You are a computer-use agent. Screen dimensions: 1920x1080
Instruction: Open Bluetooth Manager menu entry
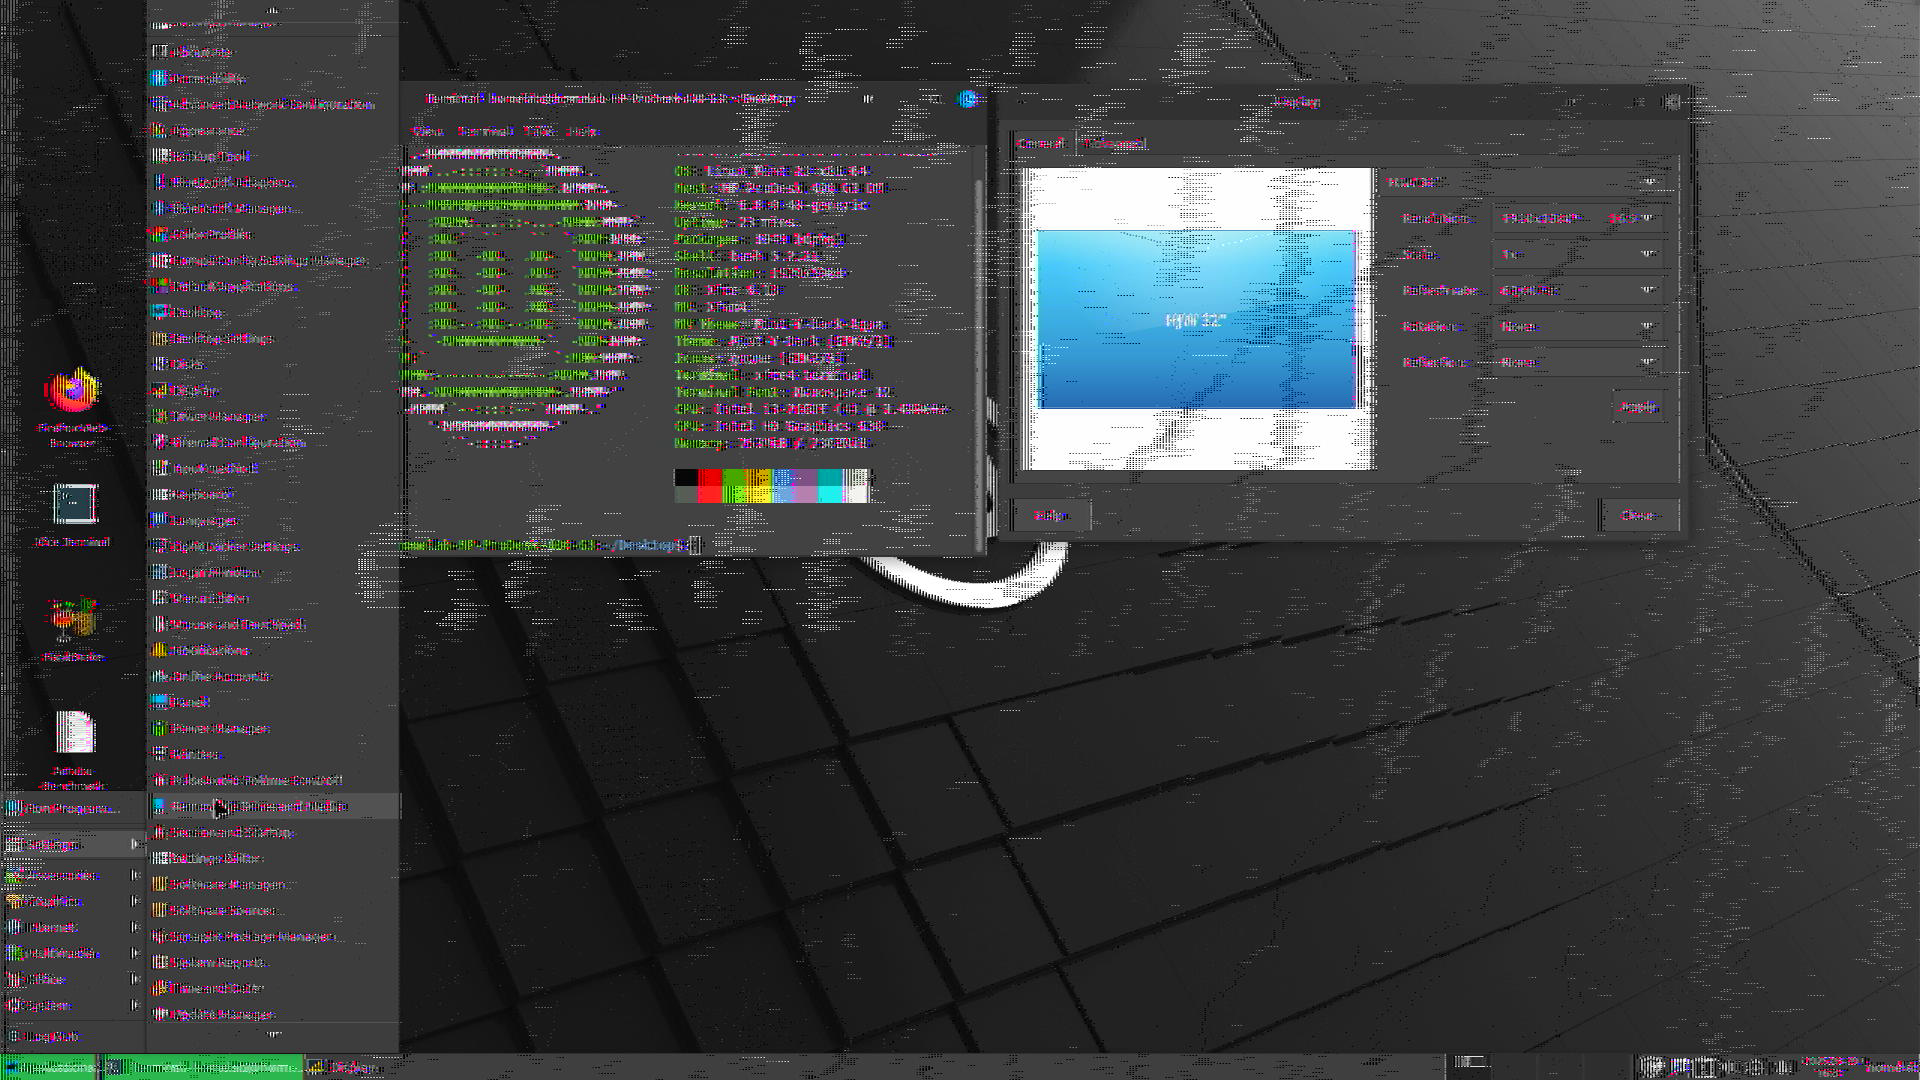tap(272, 208)
